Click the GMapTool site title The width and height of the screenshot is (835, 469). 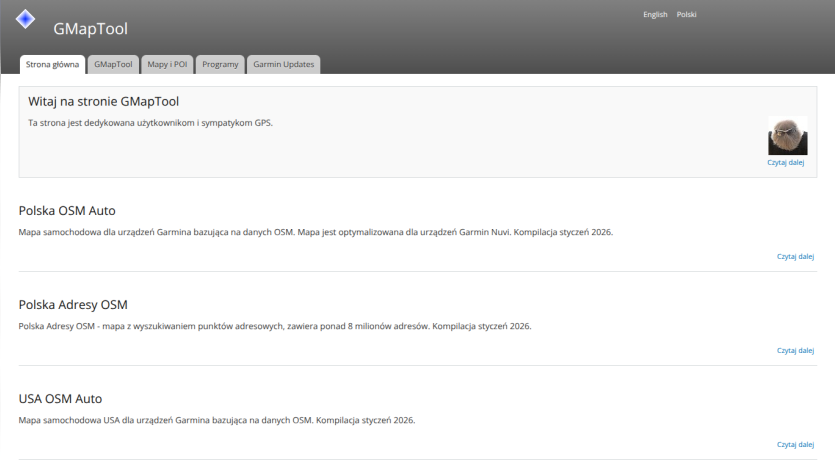(91, 29)
